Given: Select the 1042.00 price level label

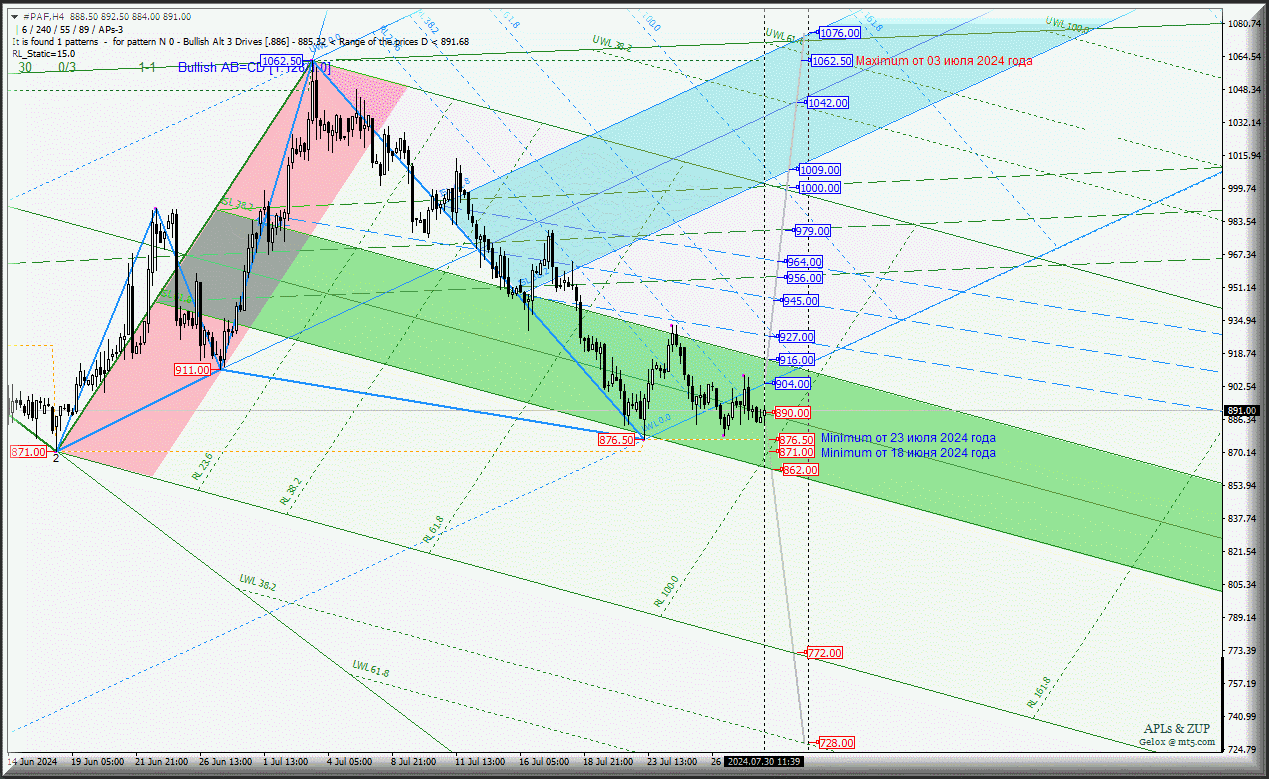Looking at the screenshot, I should point(828,103).
